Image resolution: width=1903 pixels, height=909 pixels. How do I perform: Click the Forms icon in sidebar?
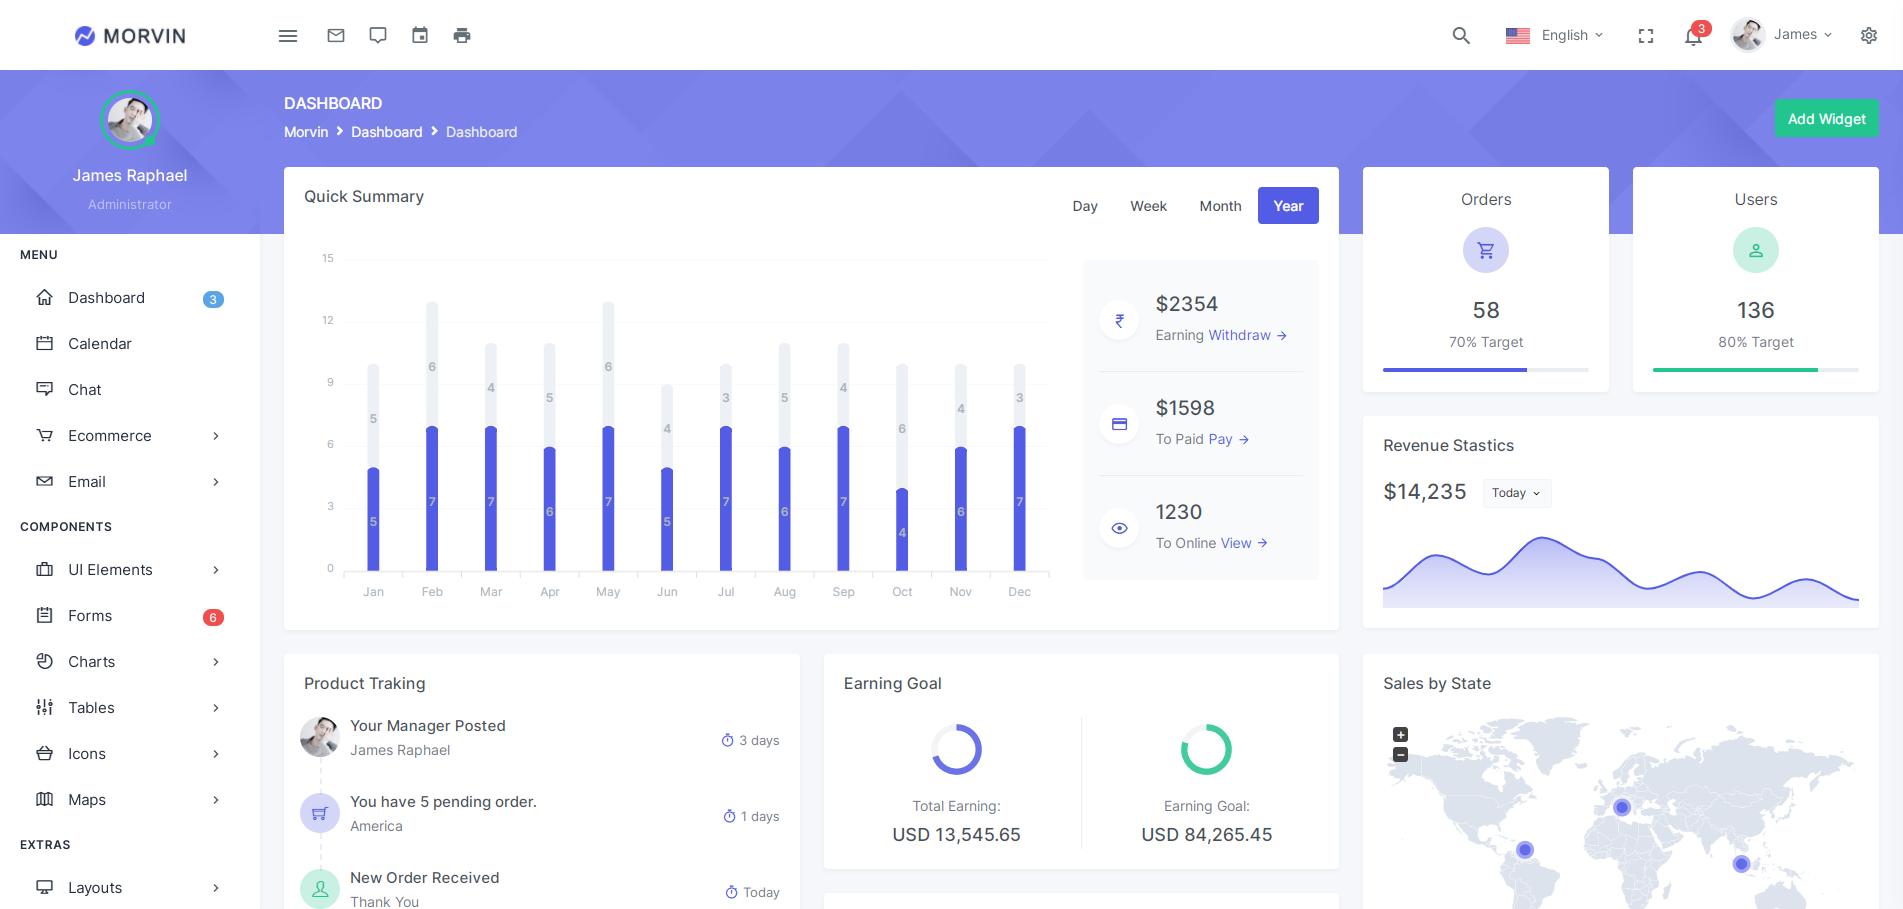click(44, 615)
